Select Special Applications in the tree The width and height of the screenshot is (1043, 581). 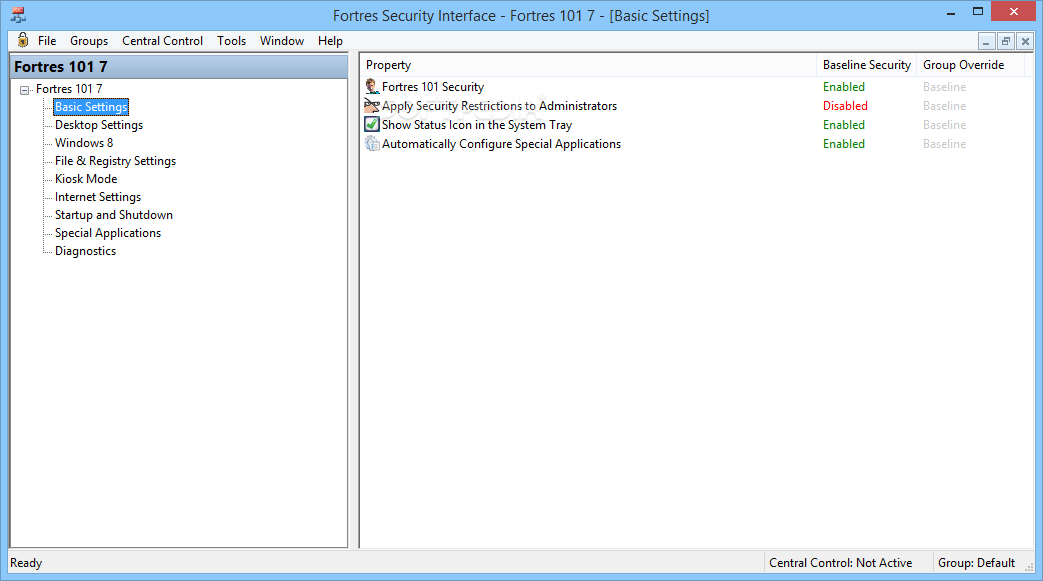(x=108, y=232)
